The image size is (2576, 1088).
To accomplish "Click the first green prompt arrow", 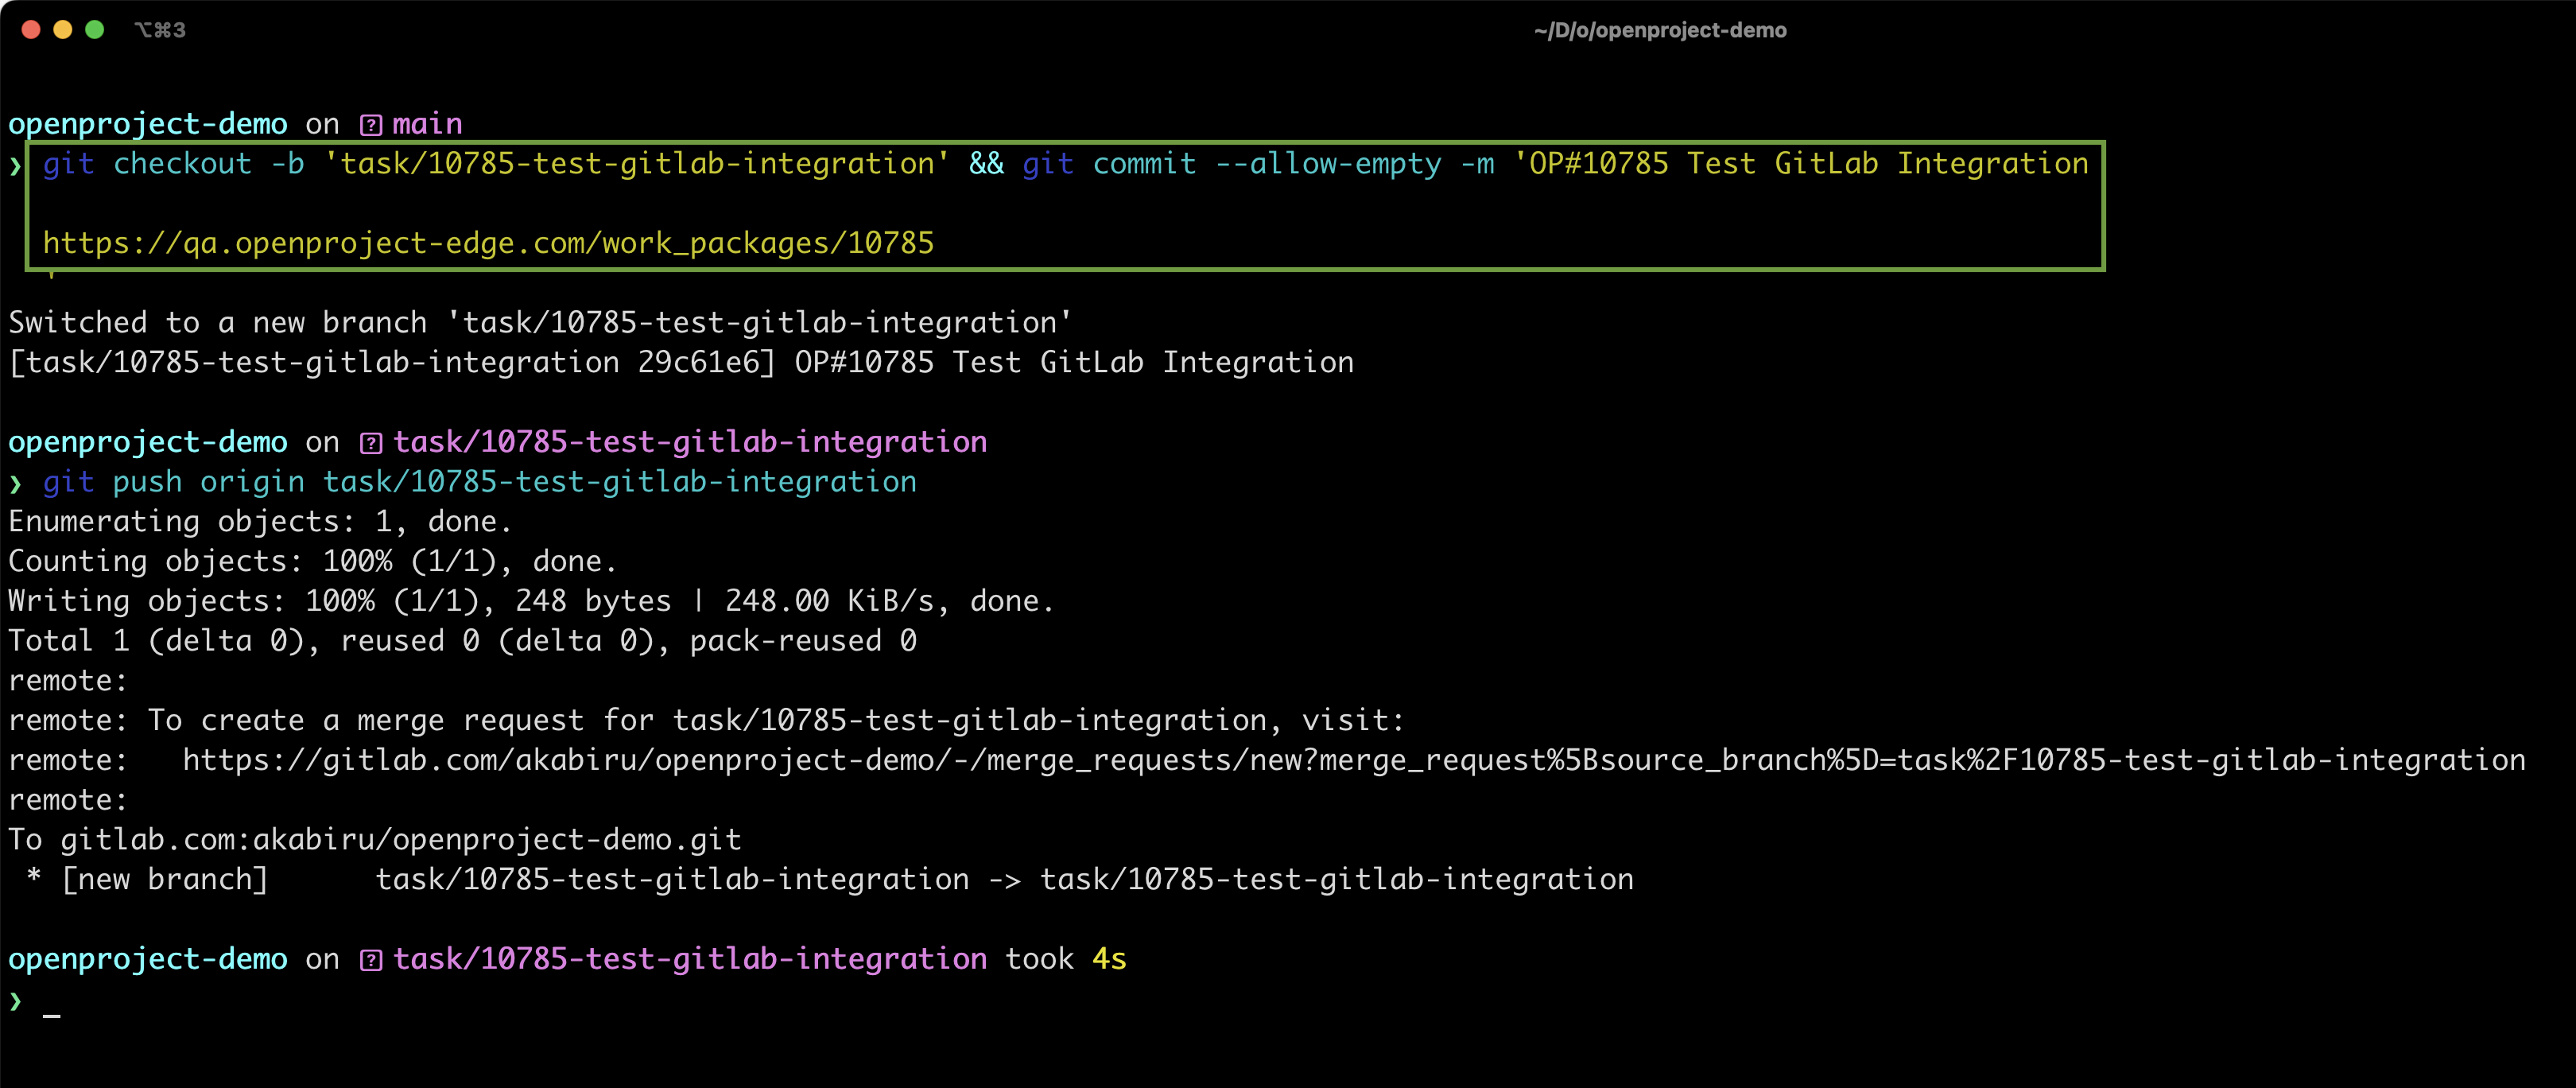I will [15, 166].
